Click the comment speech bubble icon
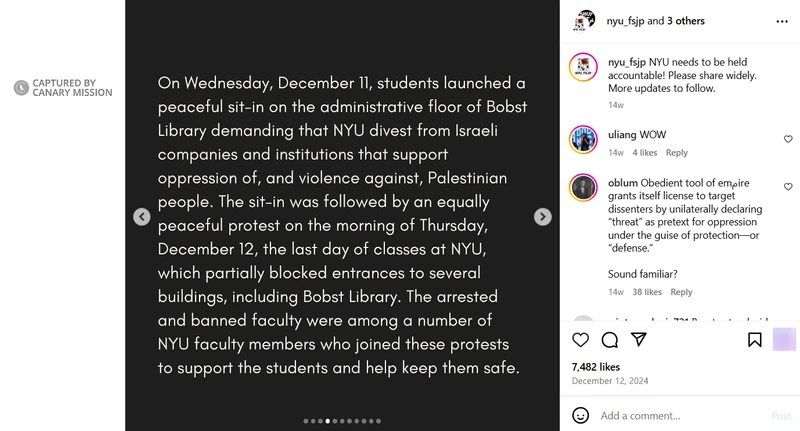Image resolution: width=800 pixels, height=431 pixels. point(609,340)
